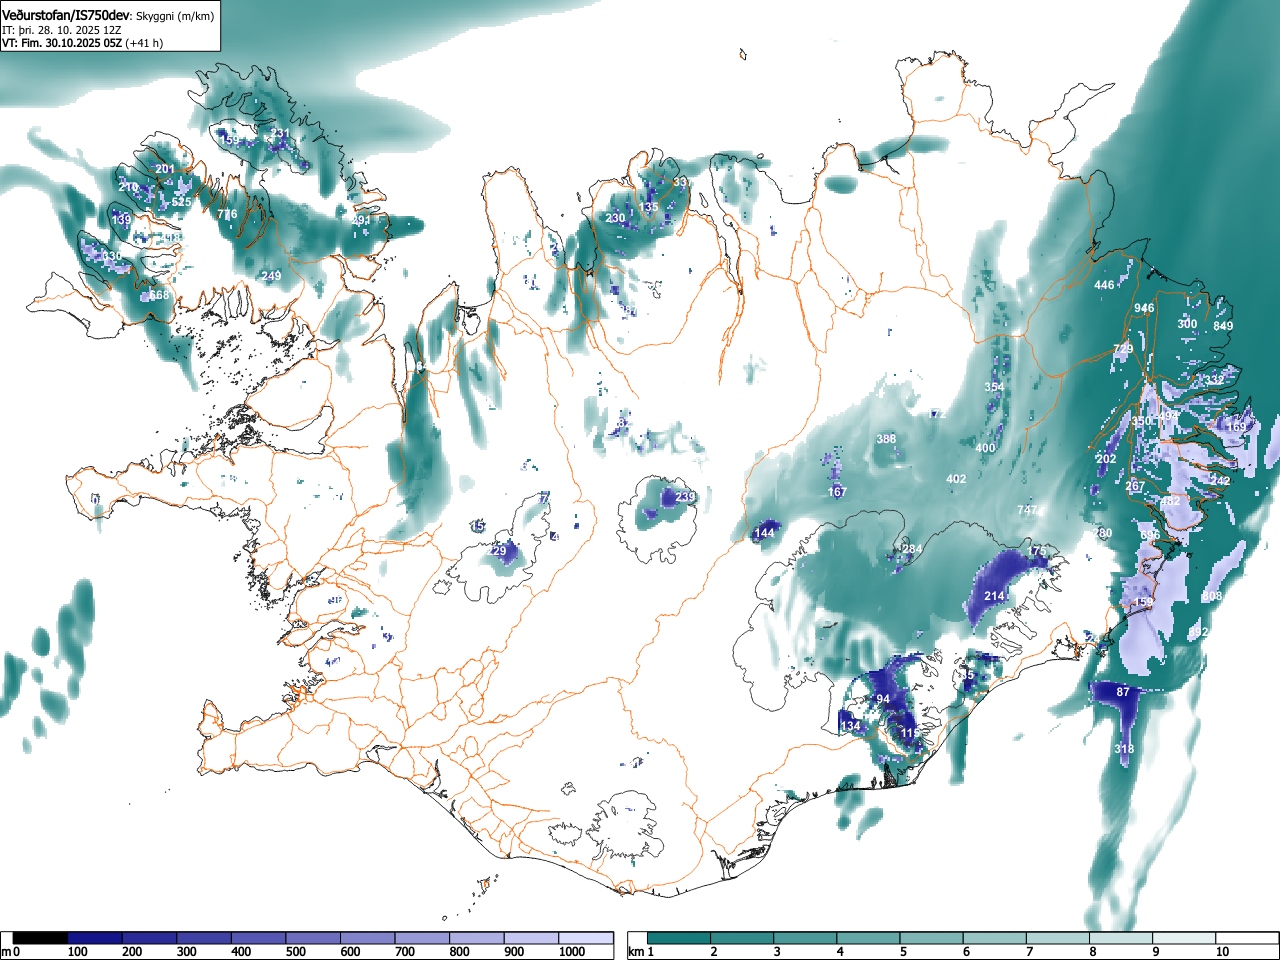Pick the dark navy 100–200 m legend swatch
The image size is (1280, 960).
coord(95,938)
